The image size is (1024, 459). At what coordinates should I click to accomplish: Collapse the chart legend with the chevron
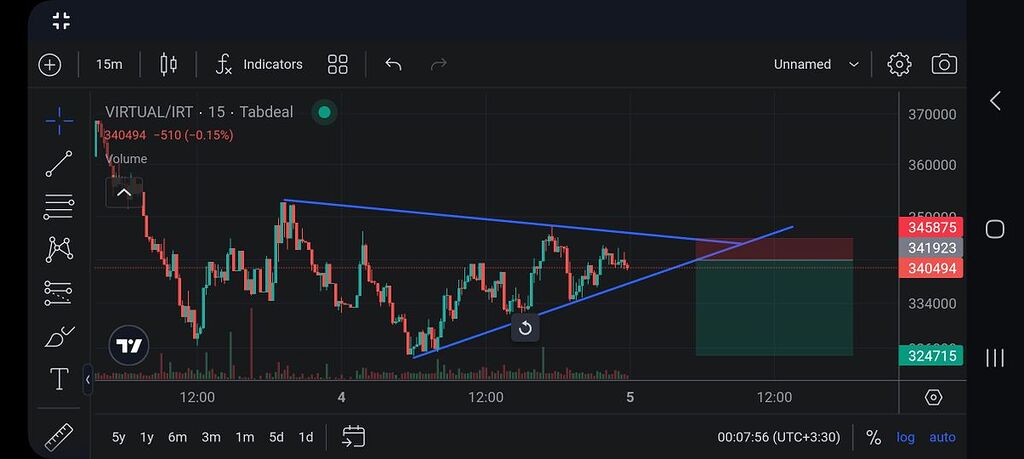(124, 192)
